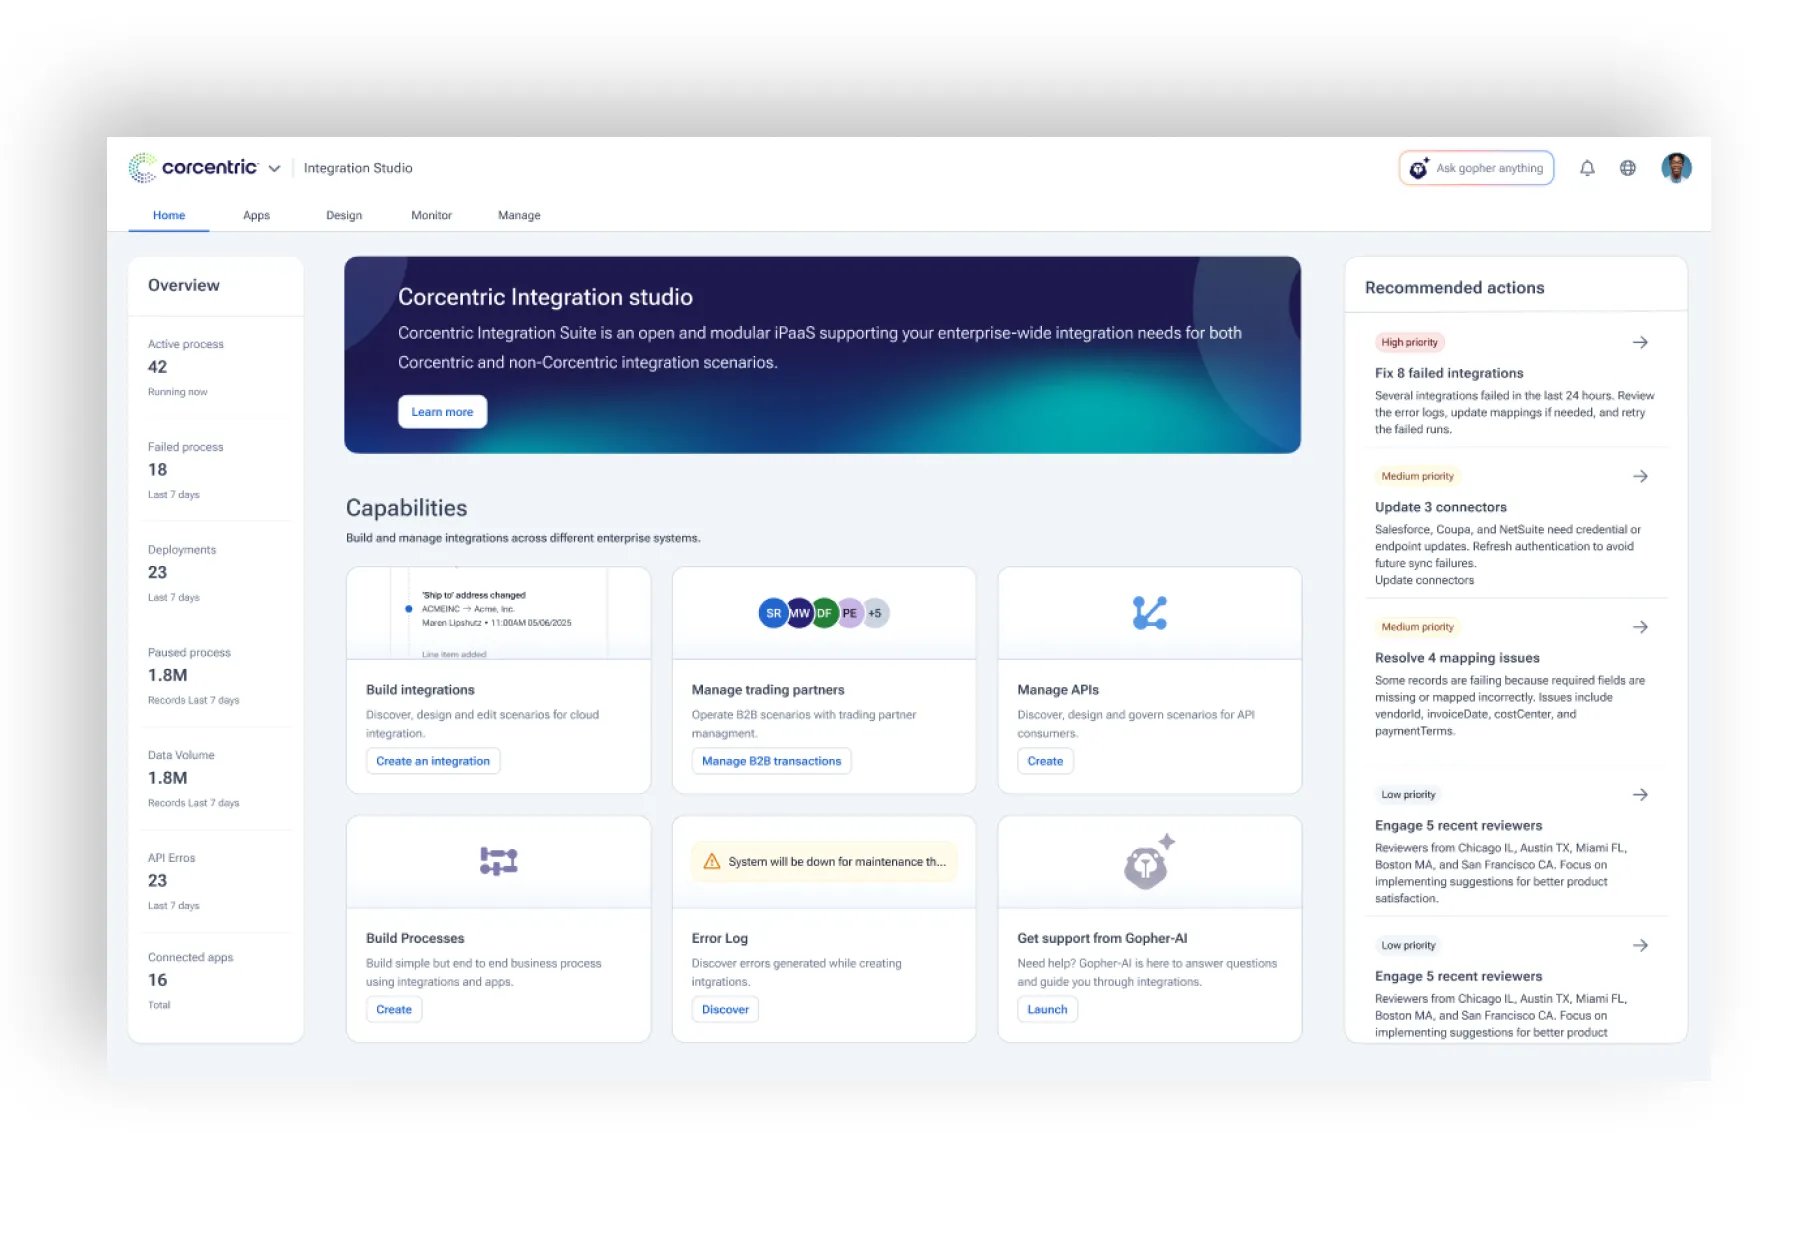Click the Learn more button
The image size is (1817, 1249).
[442, 412]
